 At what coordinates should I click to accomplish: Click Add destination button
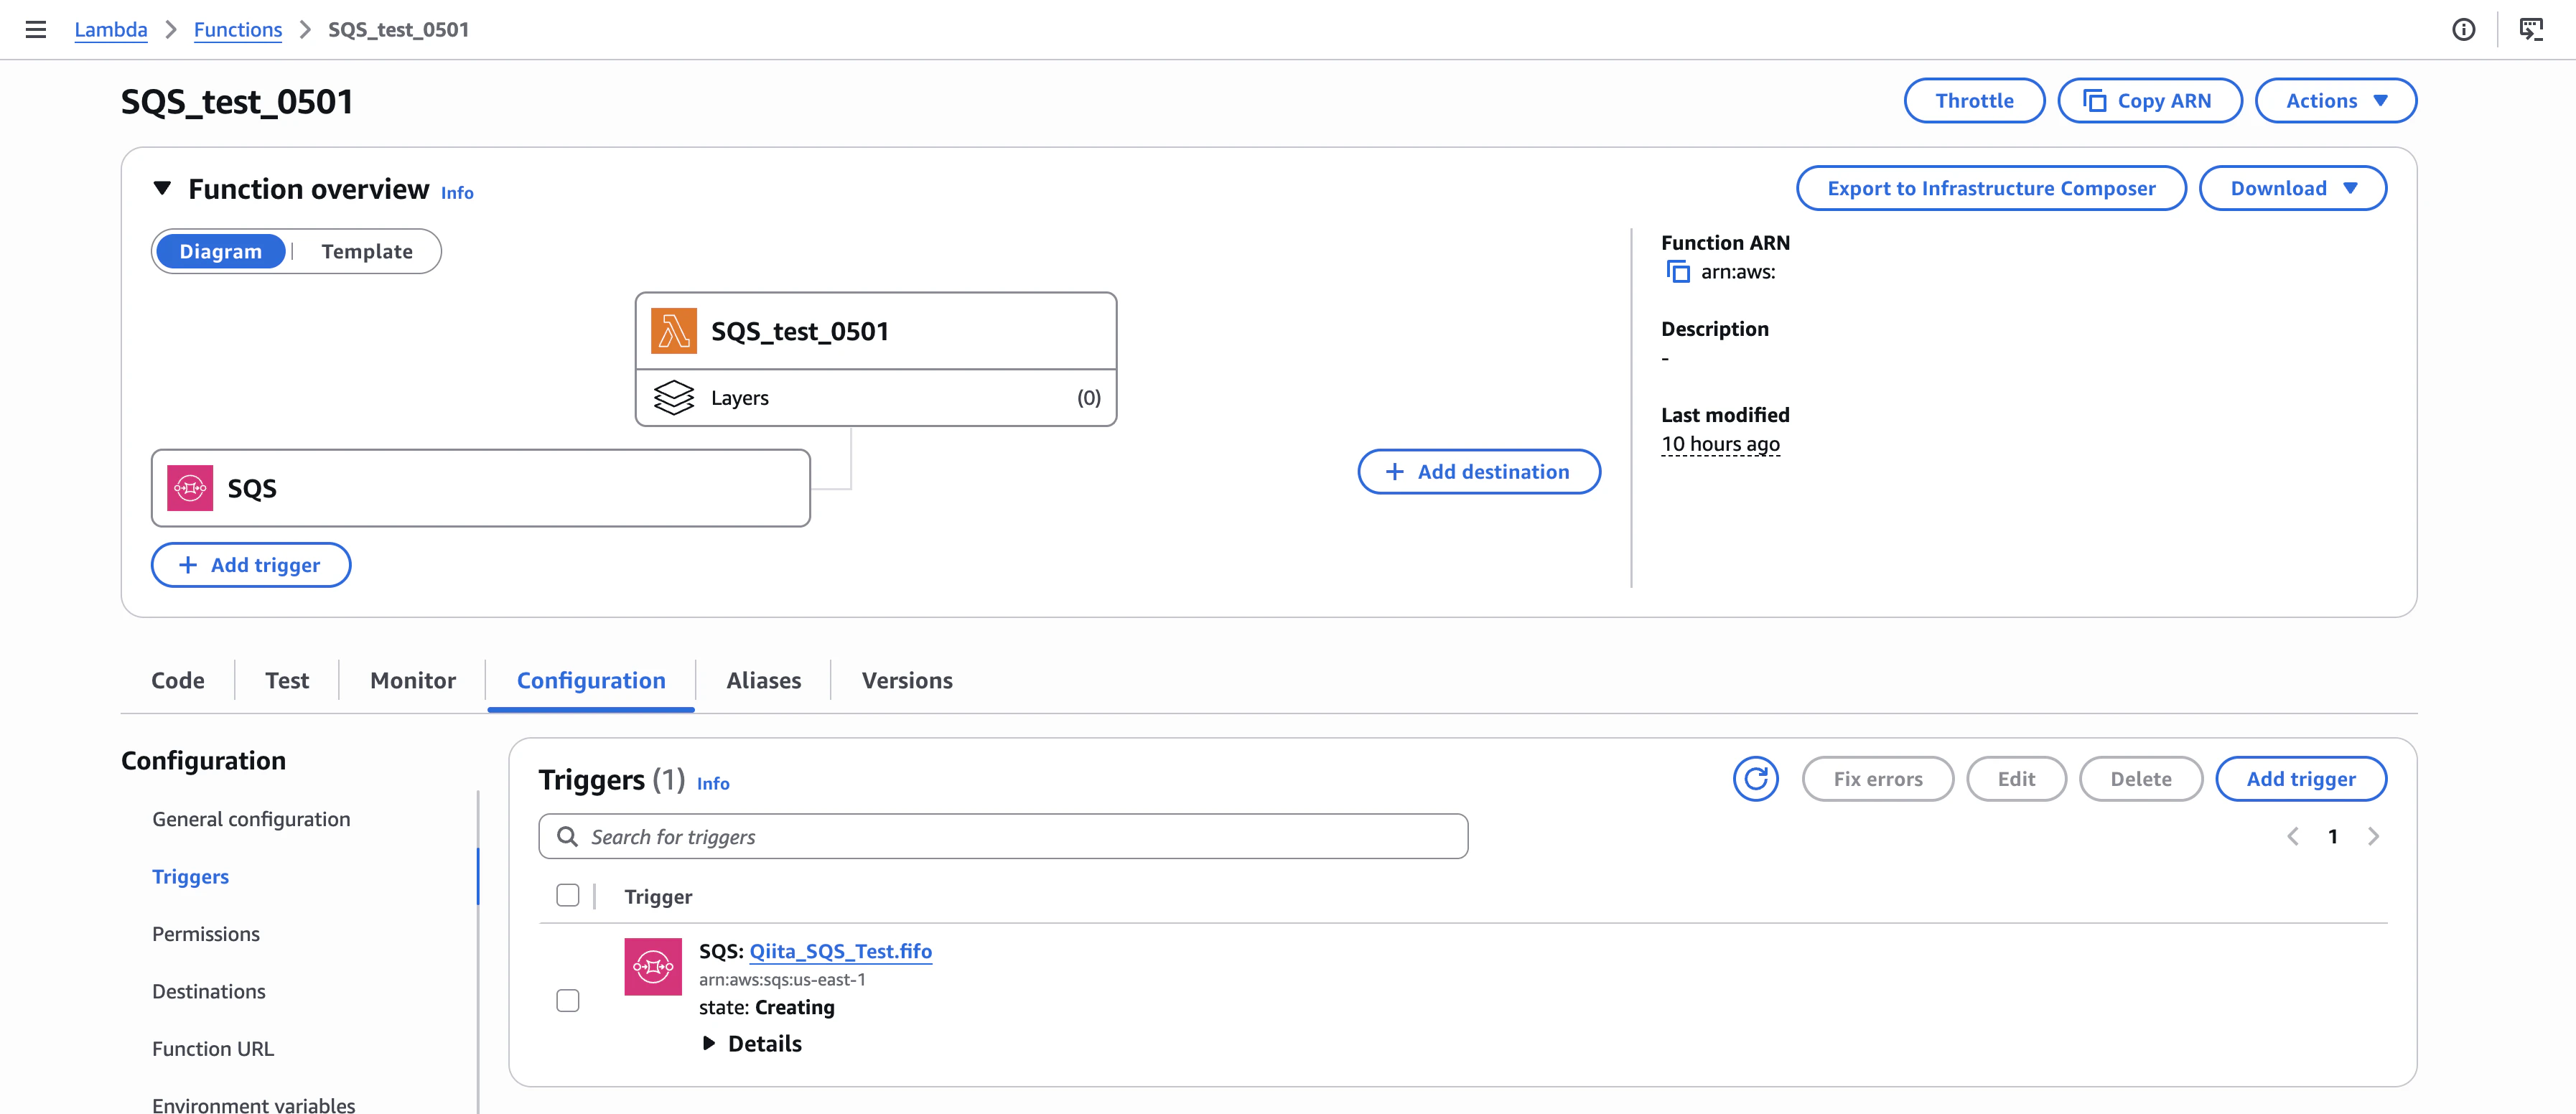tap(1479, 471)
